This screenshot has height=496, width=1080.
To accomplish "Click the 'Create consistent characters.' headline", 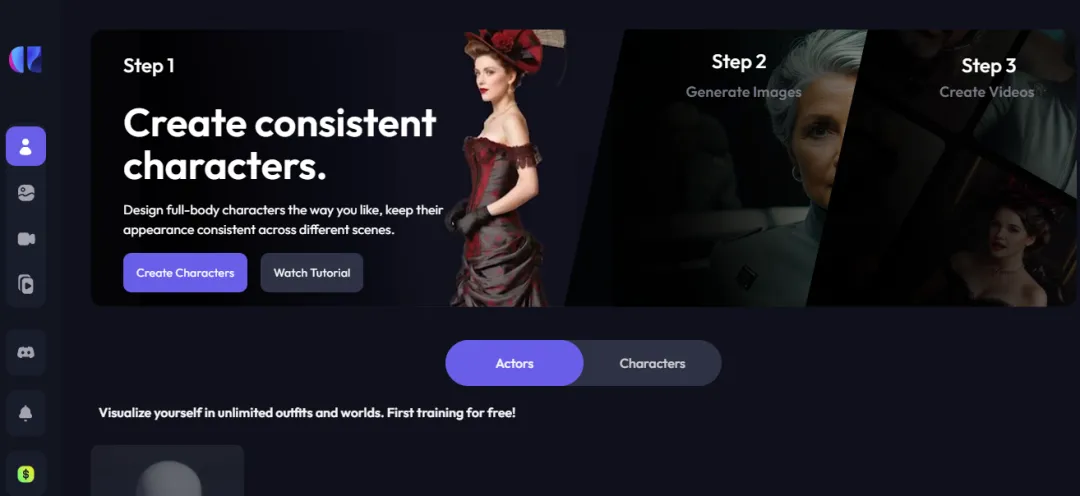I will [280, 144].
